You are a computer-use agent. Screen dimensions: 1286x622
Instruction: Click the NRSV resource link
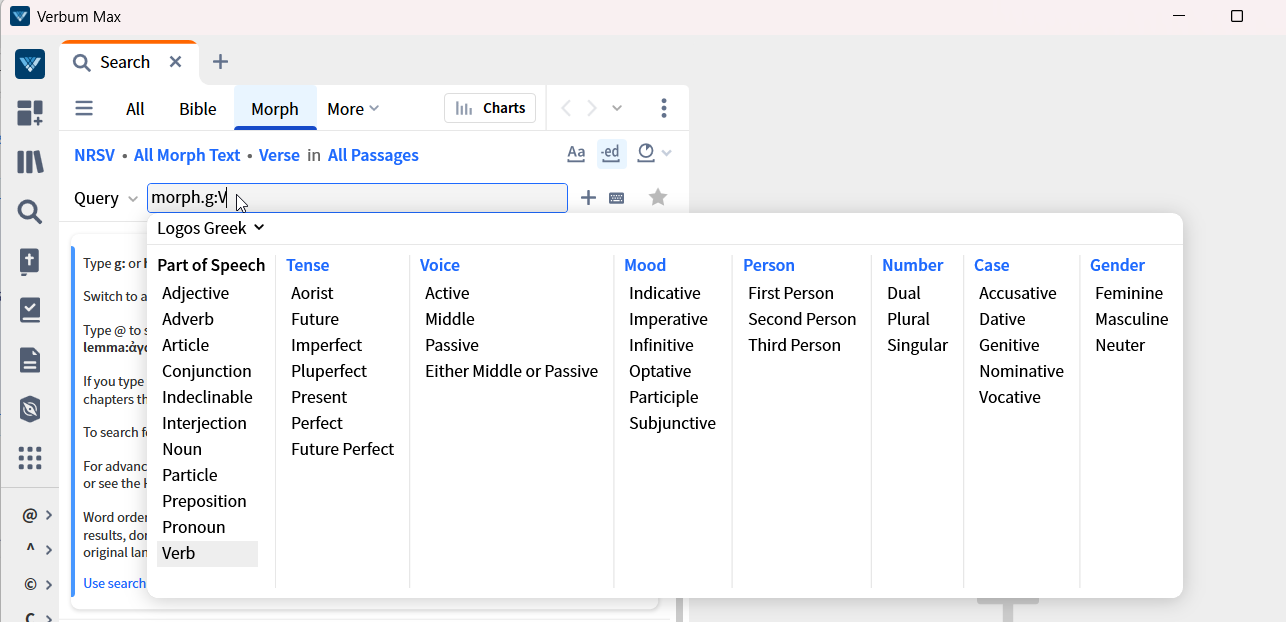(x=94, y=155)
